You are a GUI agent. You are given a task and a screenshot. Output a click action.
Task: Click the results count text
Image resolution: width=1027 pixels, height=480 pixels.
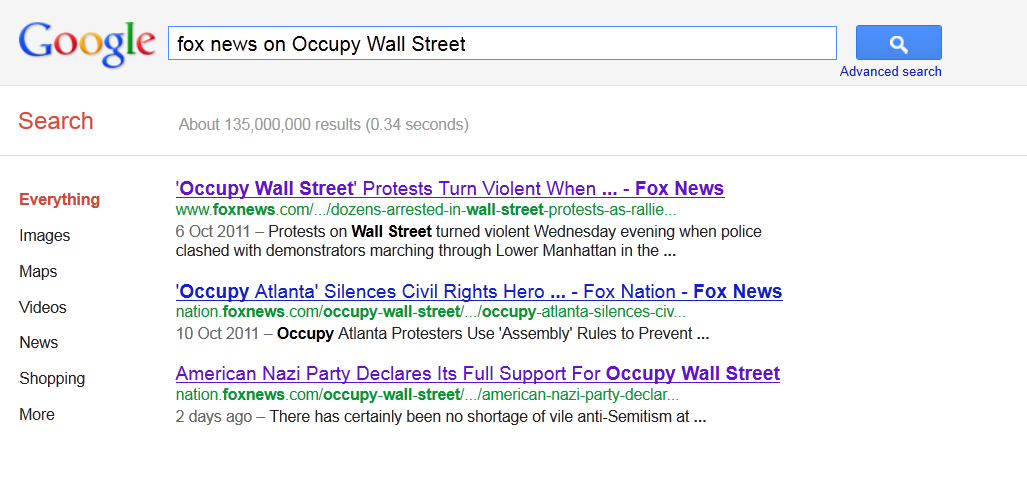[324, 124]
